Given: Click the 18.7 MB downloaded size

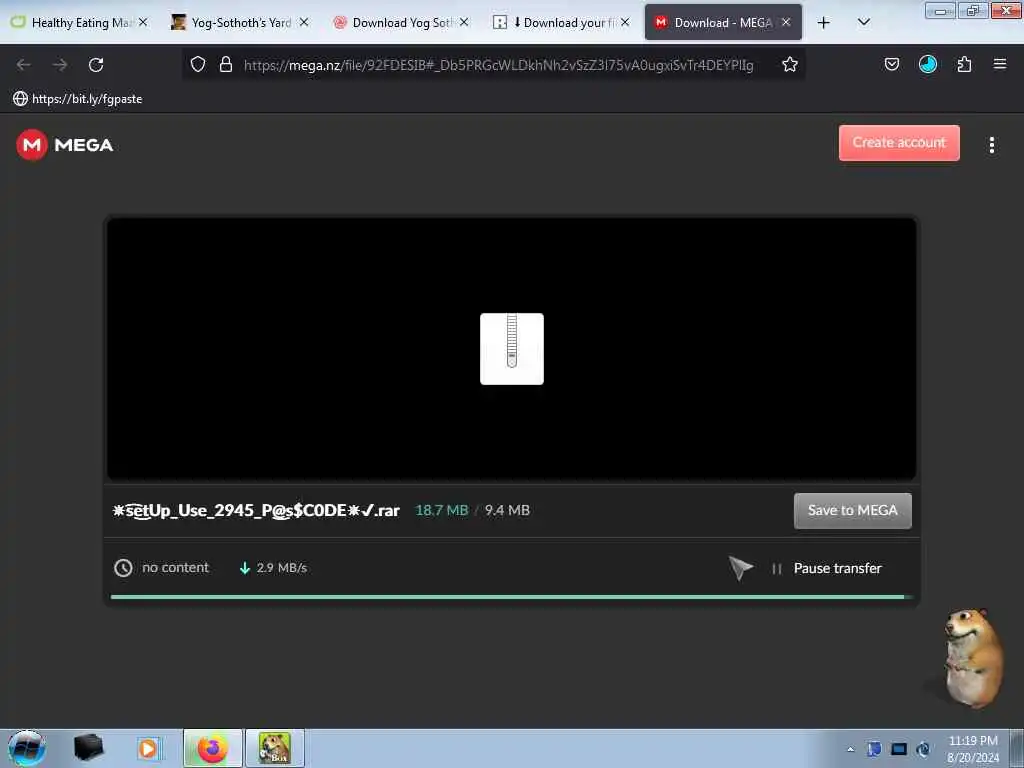Looking at the screenshot, I should coord(441,510).
